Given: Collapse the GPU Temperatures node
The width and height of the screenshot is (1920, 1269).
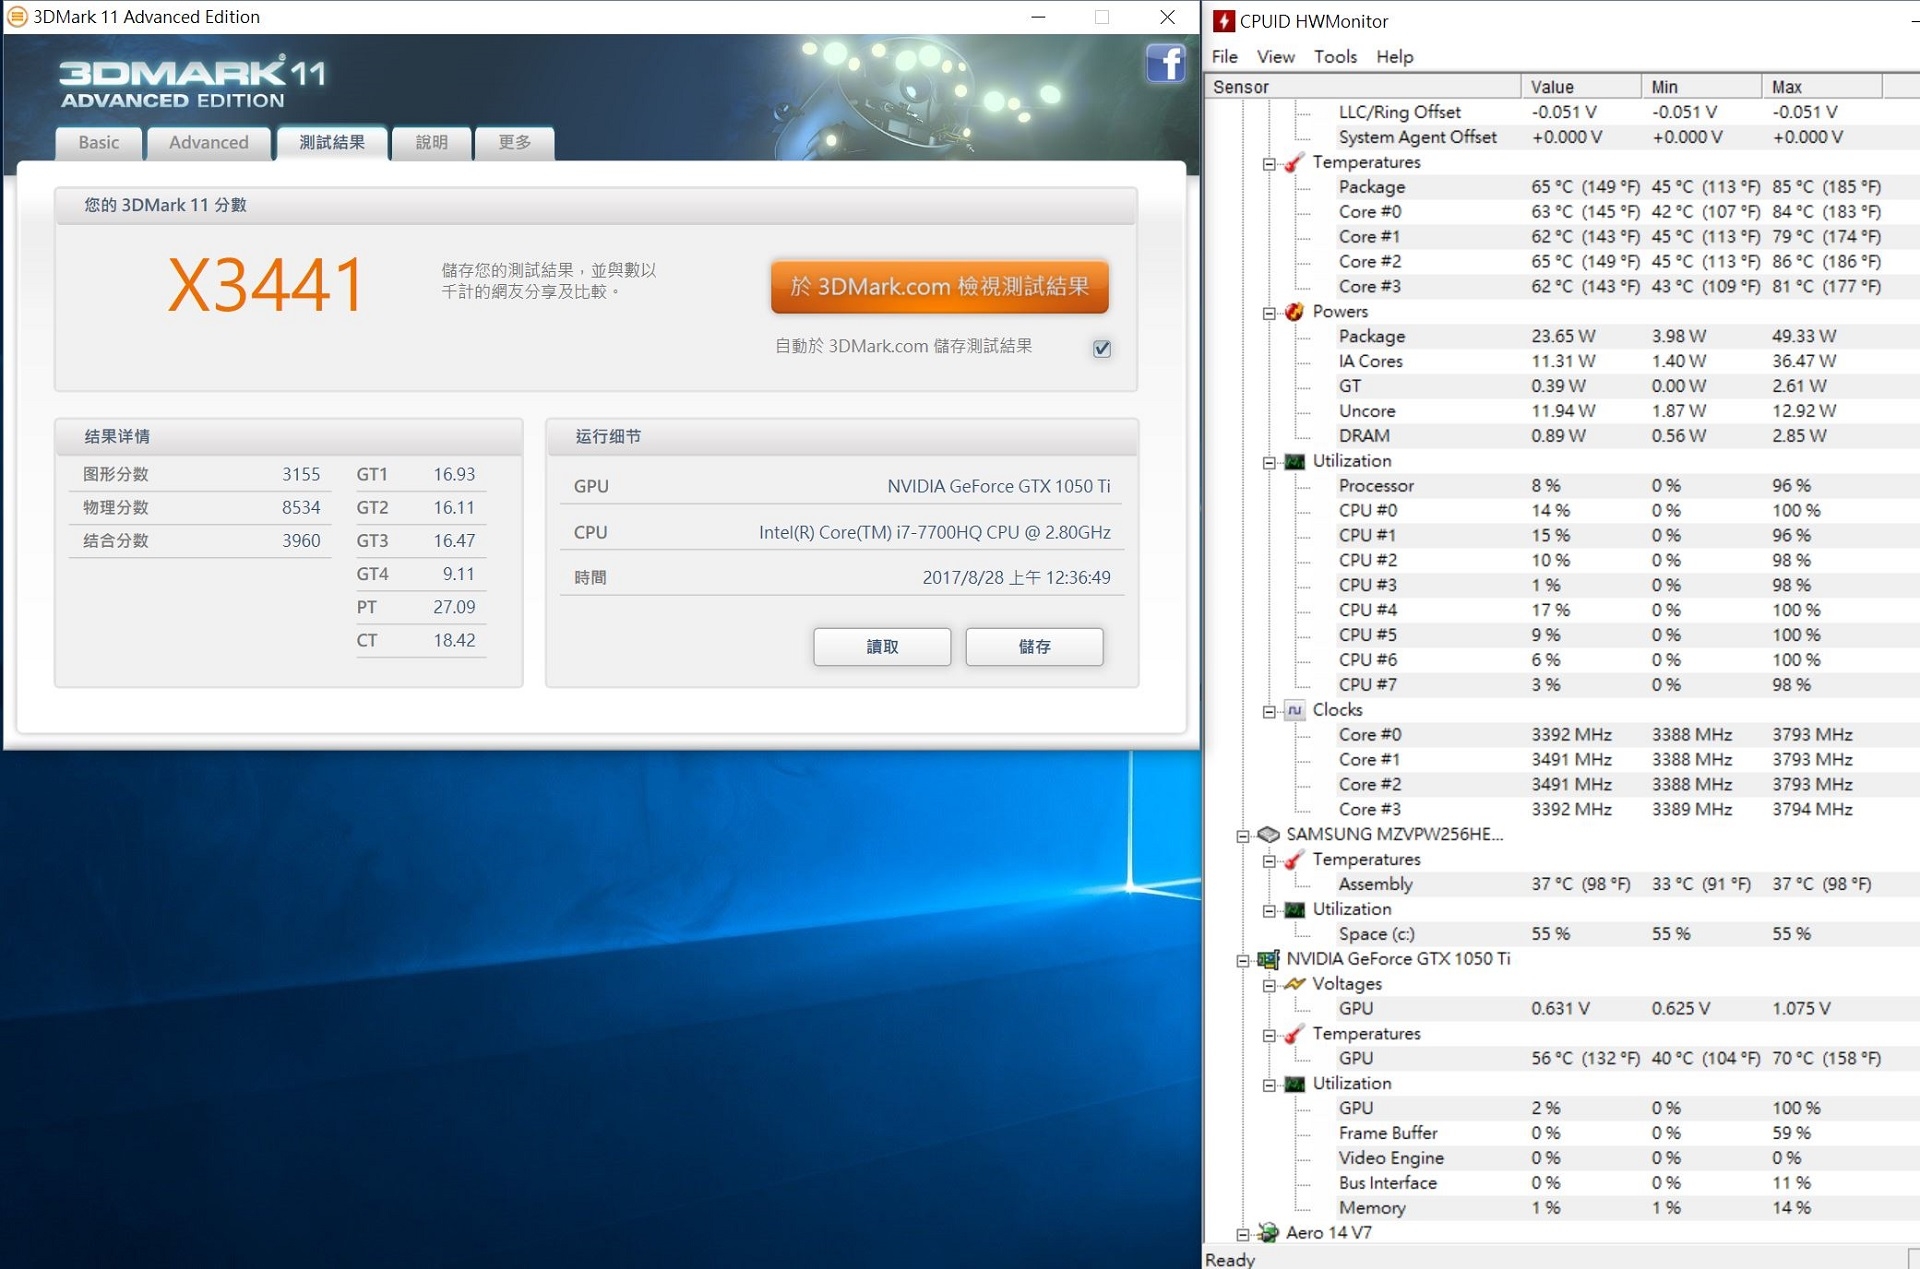Looking at the screenshot, I should tap(1268, 1036).
